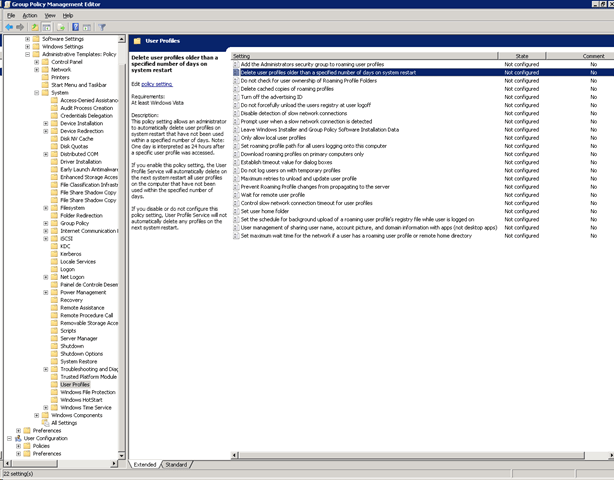Image resolution: width=614 pixels, height=480 pixels.
Task: Expand the Power Management node
Action: point(45,292)
